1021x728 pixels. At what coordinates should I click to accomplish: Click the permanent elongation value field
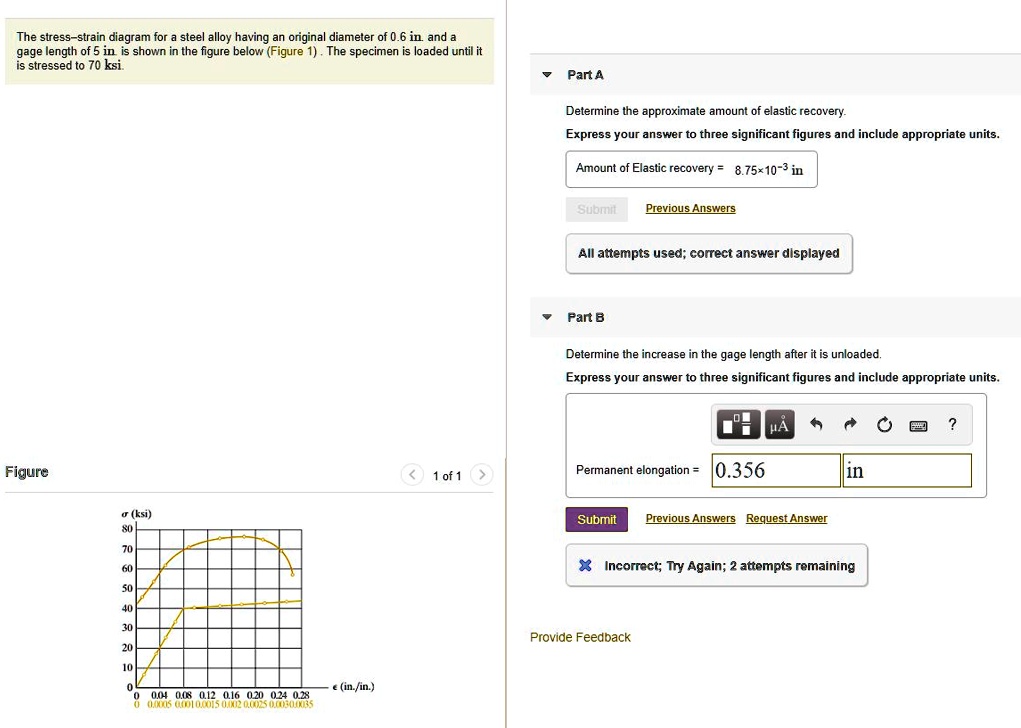click(x=775, y=471)
